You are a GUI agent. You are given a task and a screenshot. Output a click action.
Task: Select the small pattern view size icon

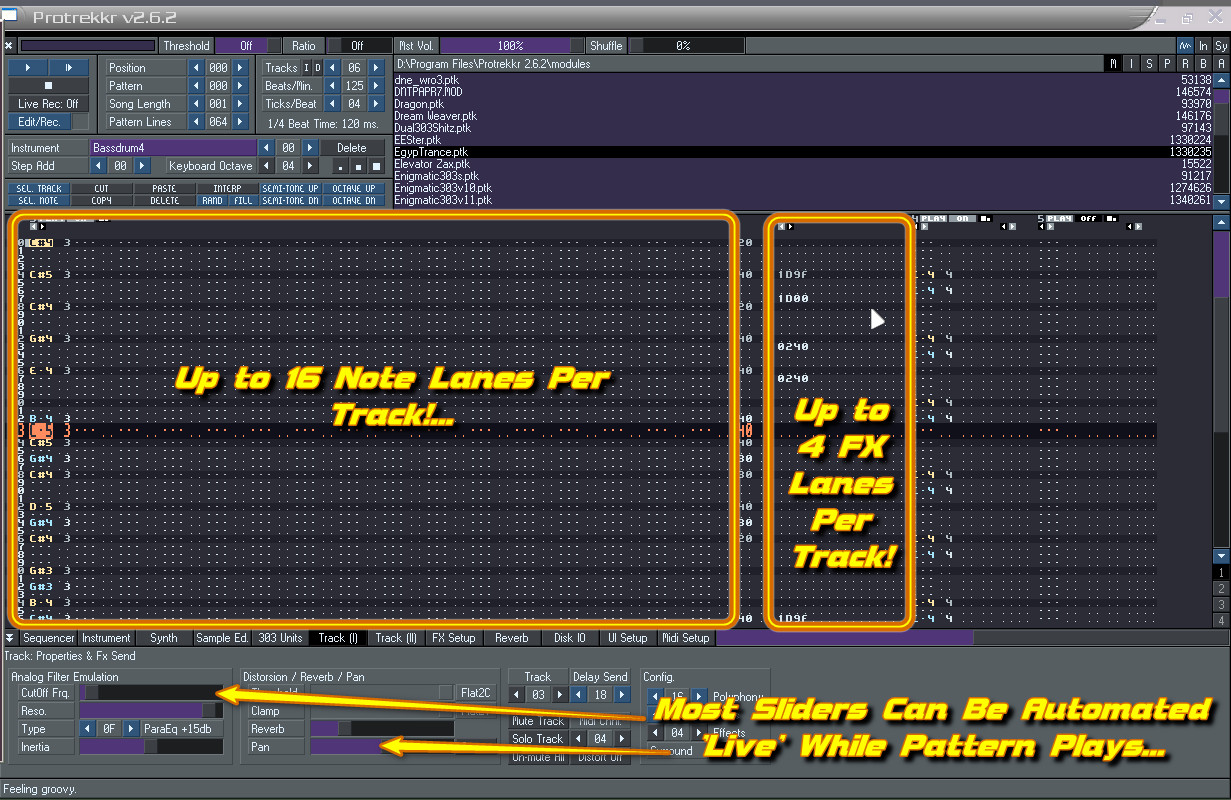[341, 166]
